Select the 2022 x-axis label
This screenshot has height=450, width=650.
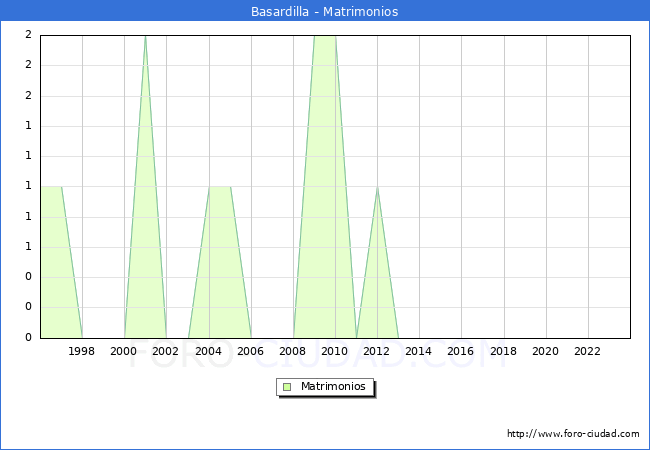coord(587,351)
